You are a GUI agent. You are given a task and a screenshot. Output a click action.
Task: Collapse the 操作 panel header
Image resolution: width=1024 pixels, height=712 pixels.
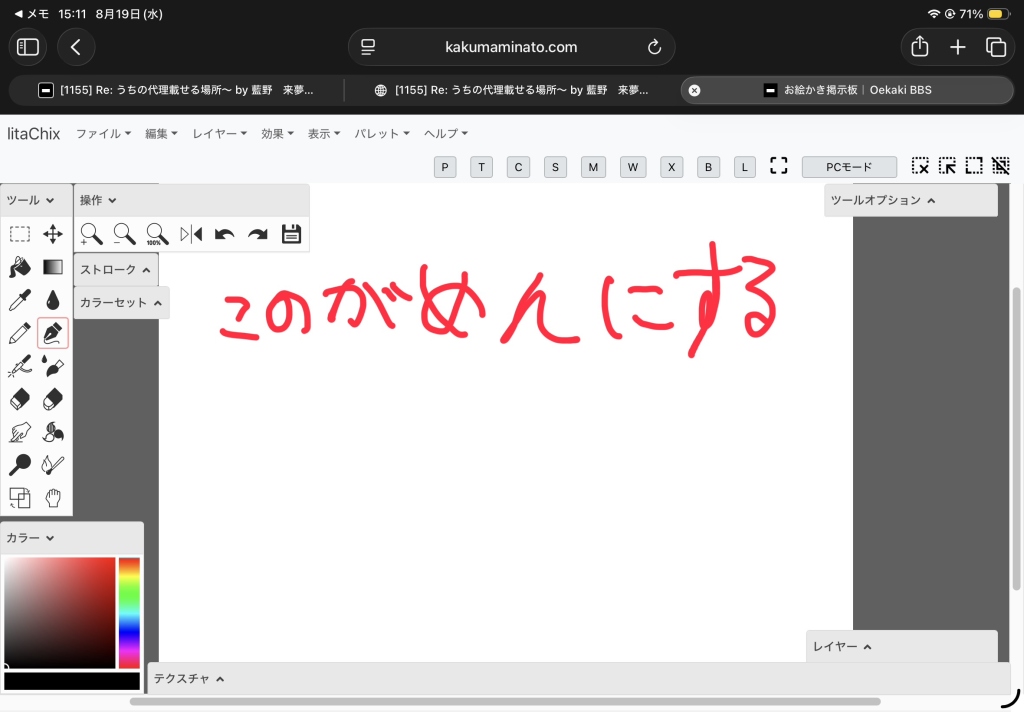pyautogui.click(x=191, y=201)
